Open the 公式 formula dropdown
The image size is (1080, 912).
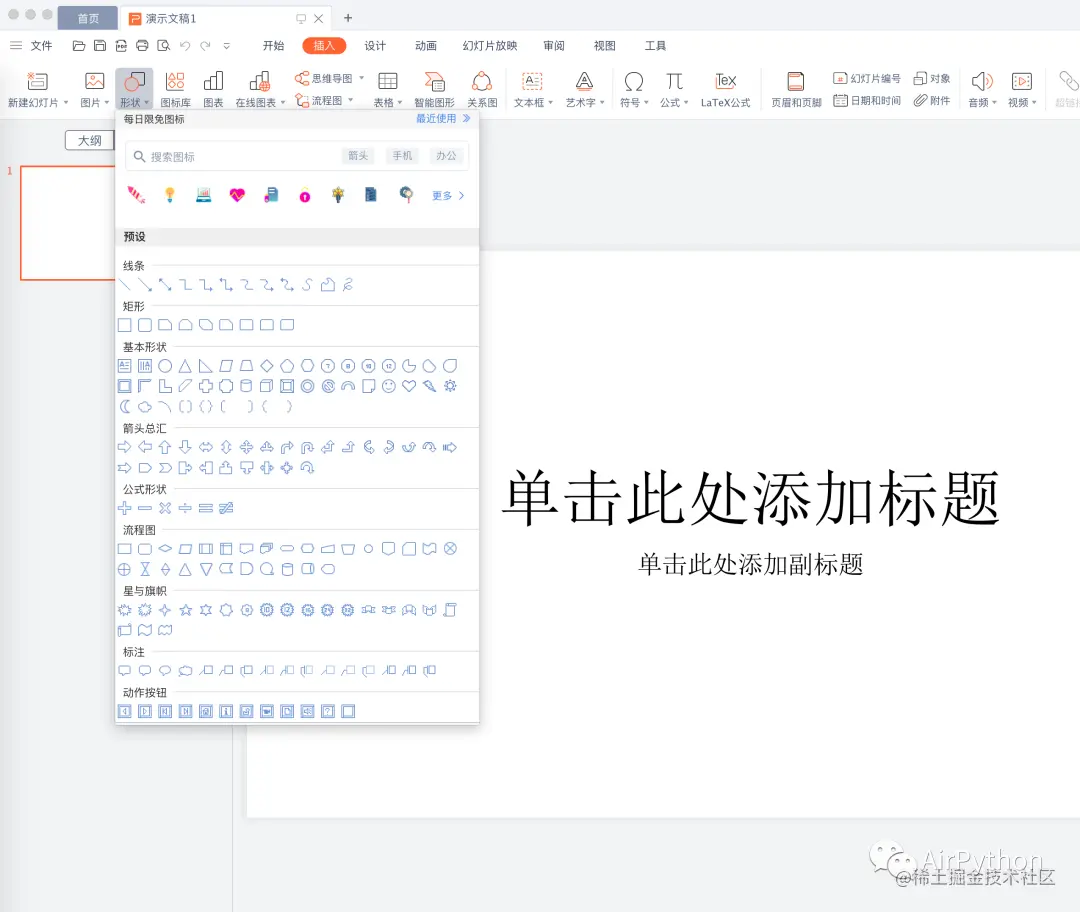(674, 89)
